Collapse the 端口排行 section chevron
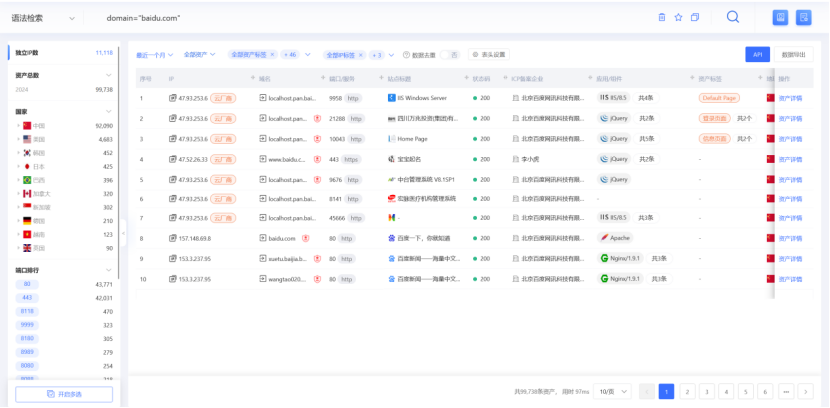The width and height of the screenshot is (830, 408). coord(109,270)
